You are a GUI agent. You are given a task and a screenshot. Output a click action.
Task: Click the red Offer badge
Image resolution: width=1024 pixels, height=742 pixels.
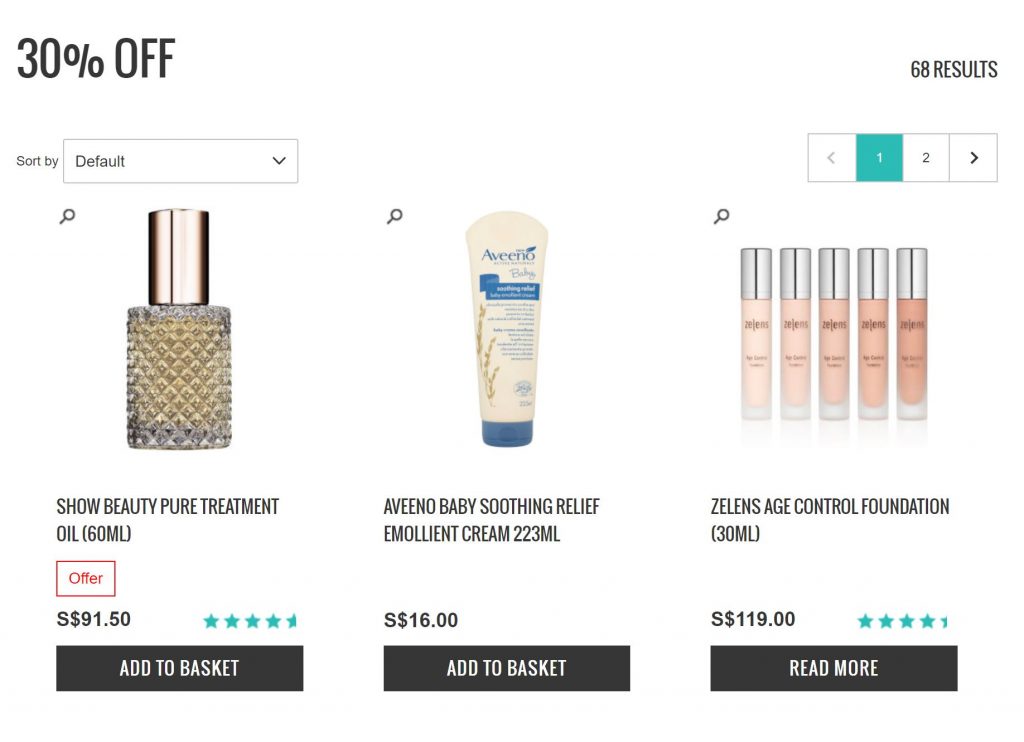(x=86, y=578)
